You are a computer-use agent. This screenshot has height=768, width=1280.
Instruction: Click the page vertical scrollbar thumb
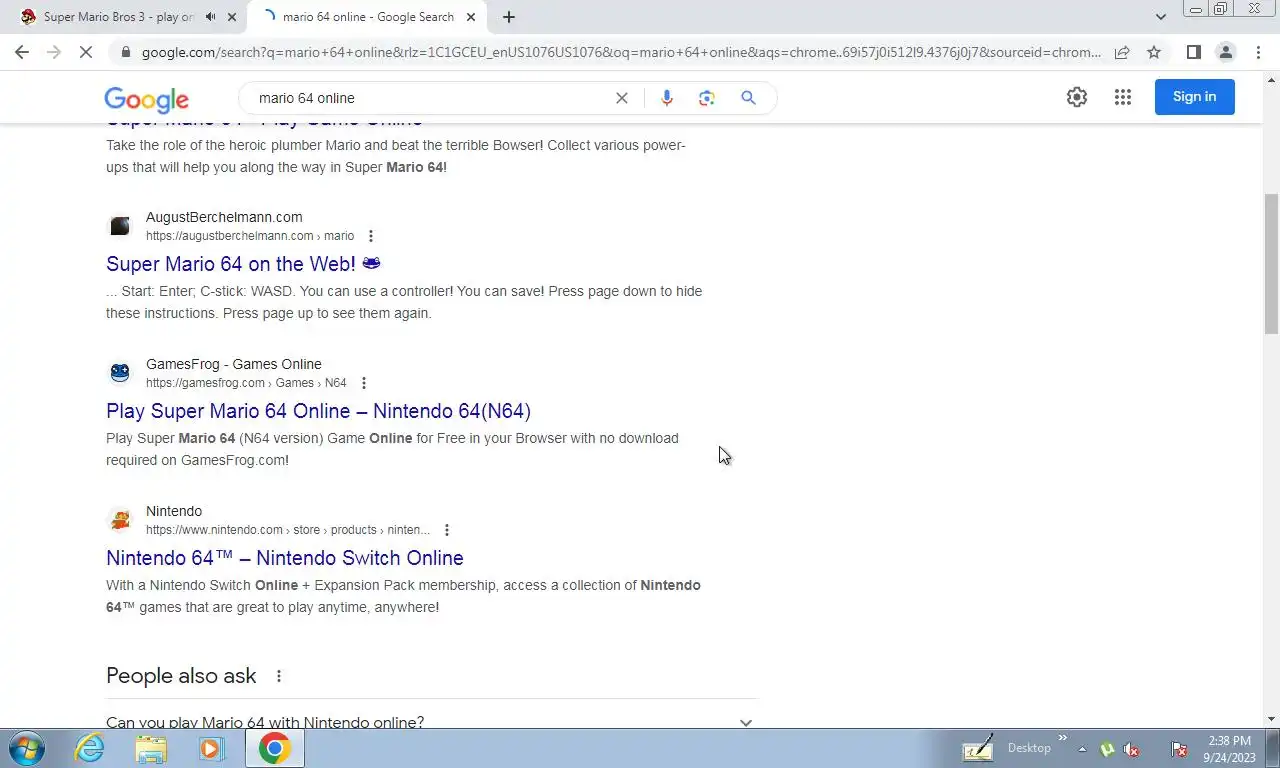pos(1271,263)
